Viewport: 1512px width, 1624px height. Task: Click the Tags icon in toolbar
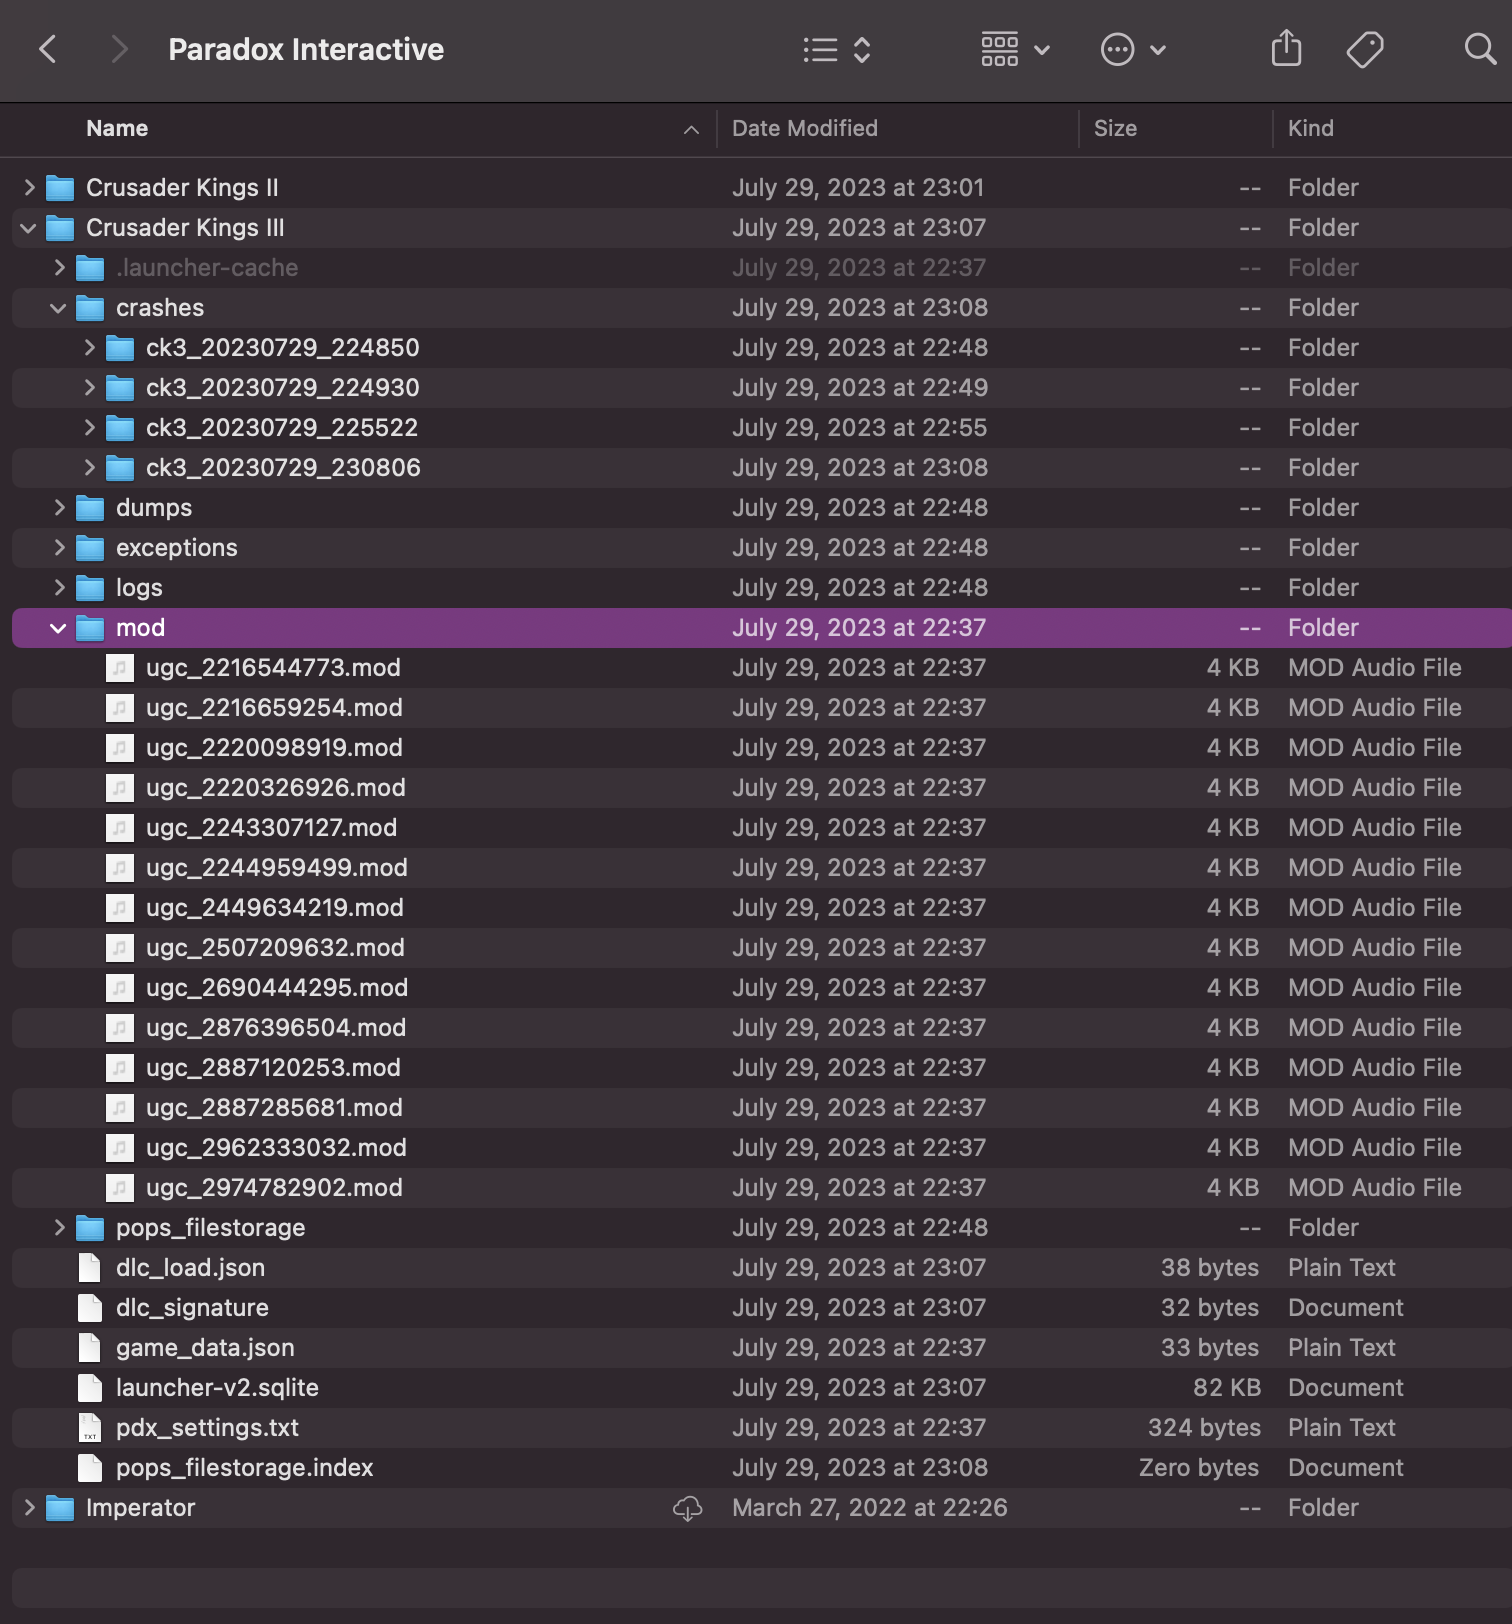pos(1364,49)
